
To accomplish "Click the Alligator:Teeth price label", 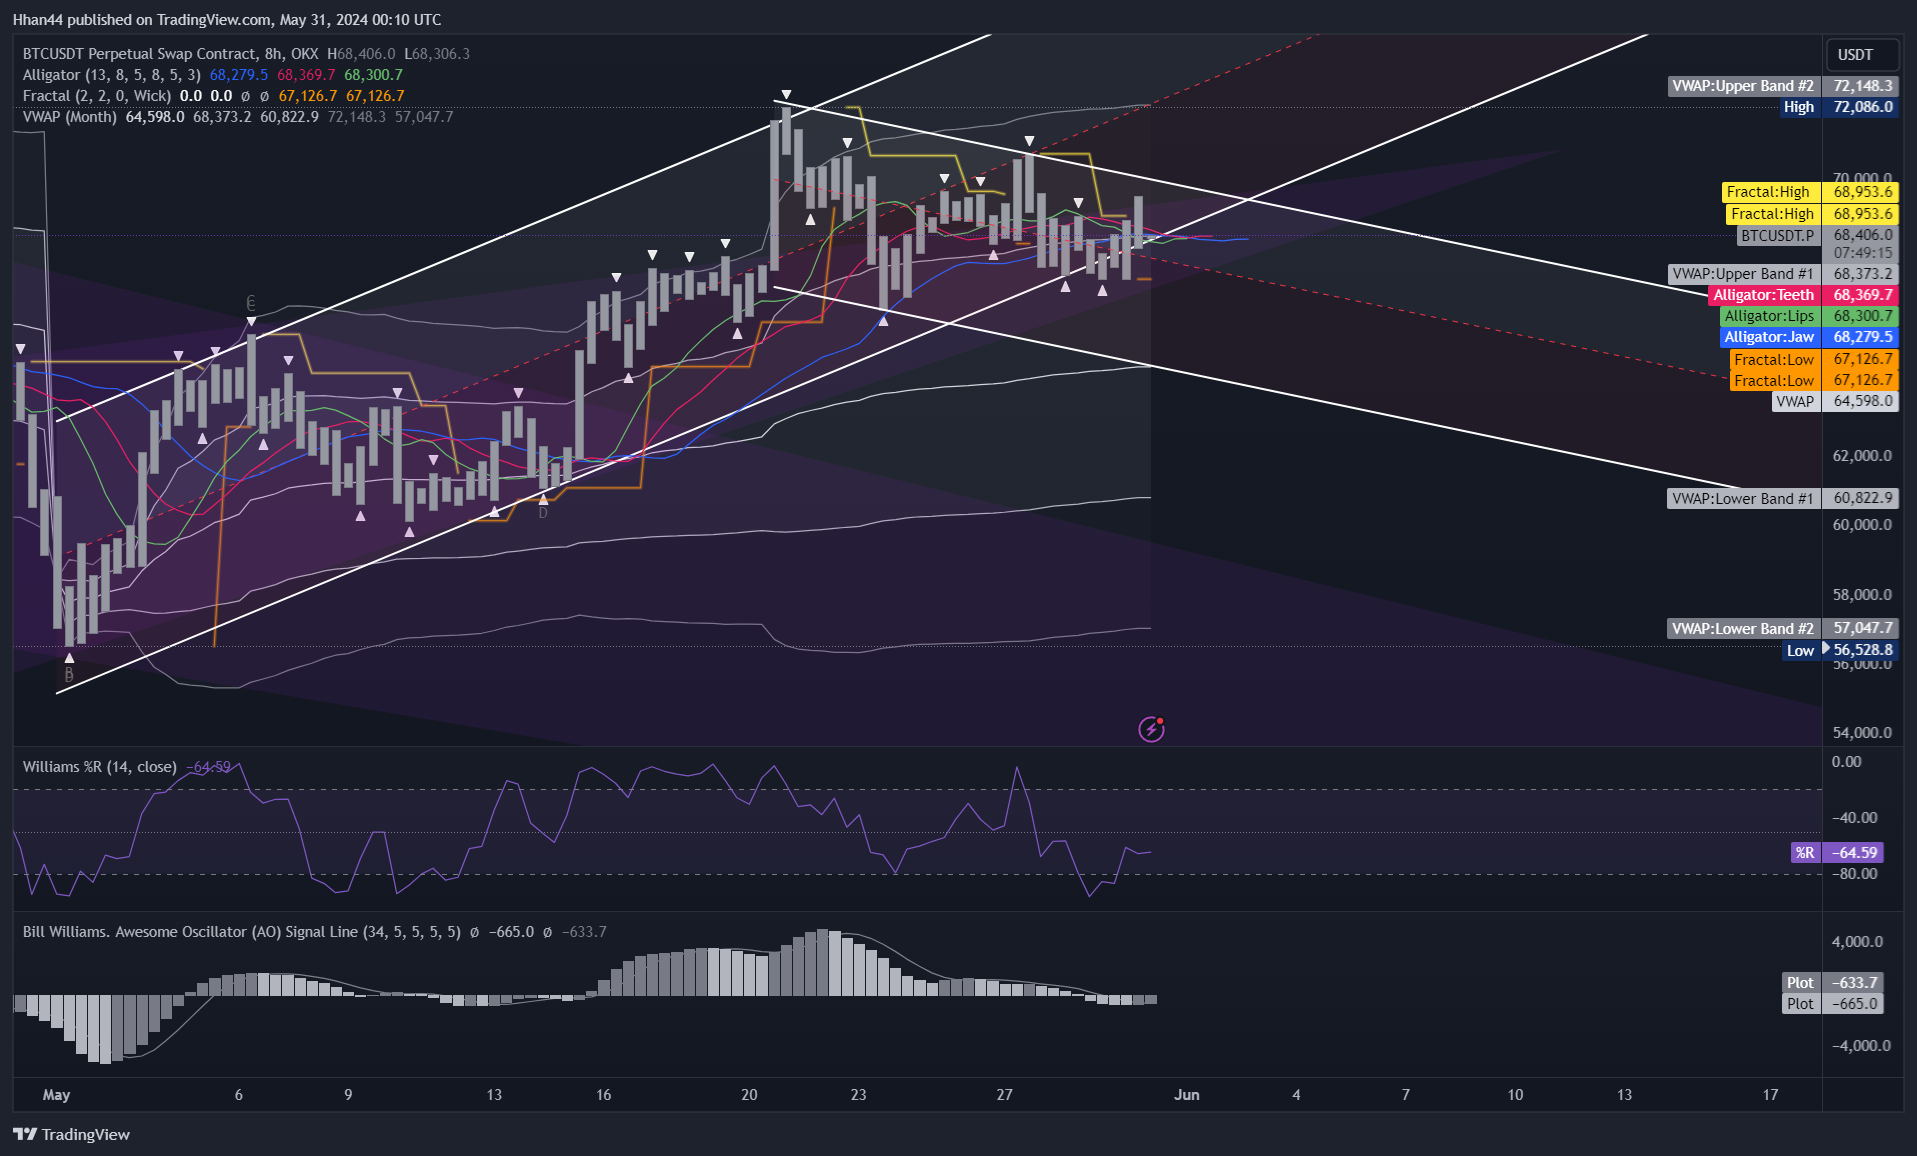I will coord(1802,295).
